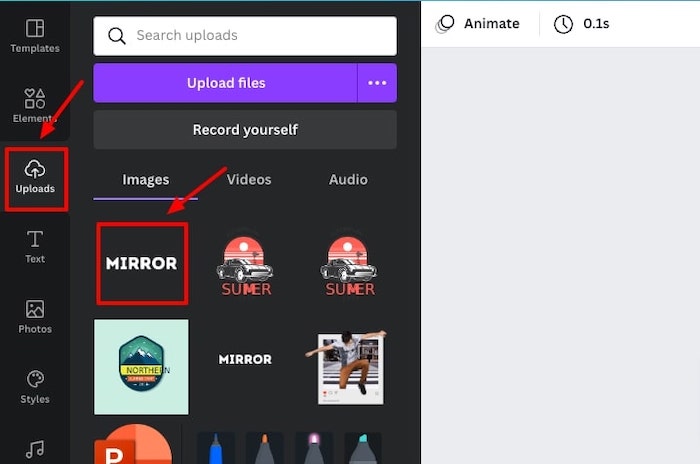Open the Templates sidebar panel
700x464 pixels.
click(x=35, y=36)
